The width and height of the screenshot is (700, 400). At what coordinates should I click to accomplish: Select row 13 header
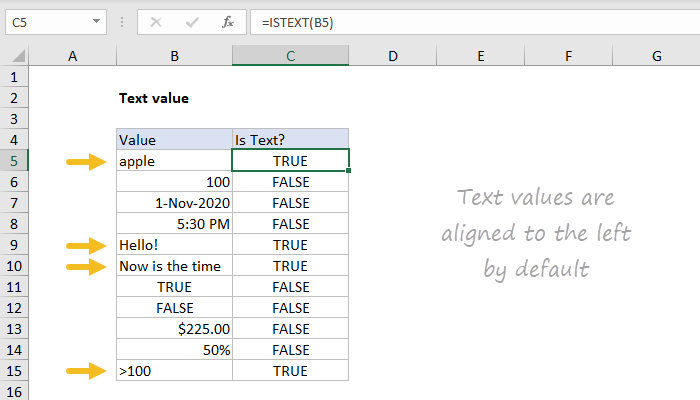[14, 329]
